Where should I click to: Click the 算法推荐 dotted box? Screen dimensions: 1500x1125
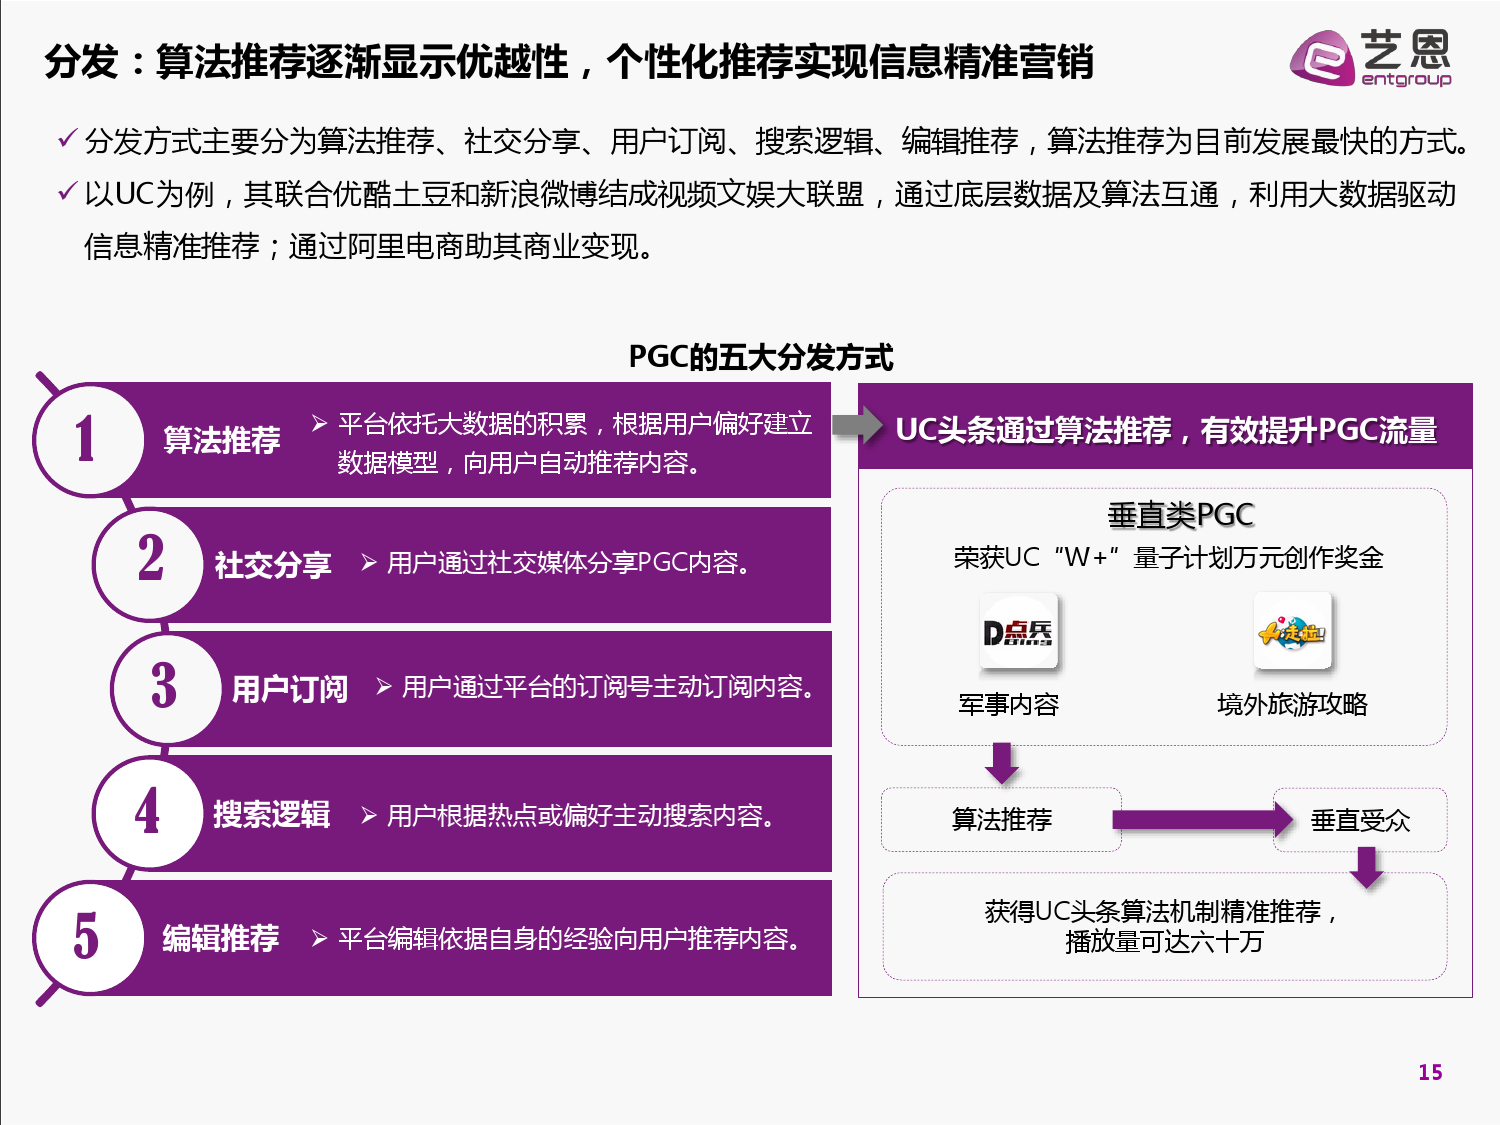(1001, 820)
